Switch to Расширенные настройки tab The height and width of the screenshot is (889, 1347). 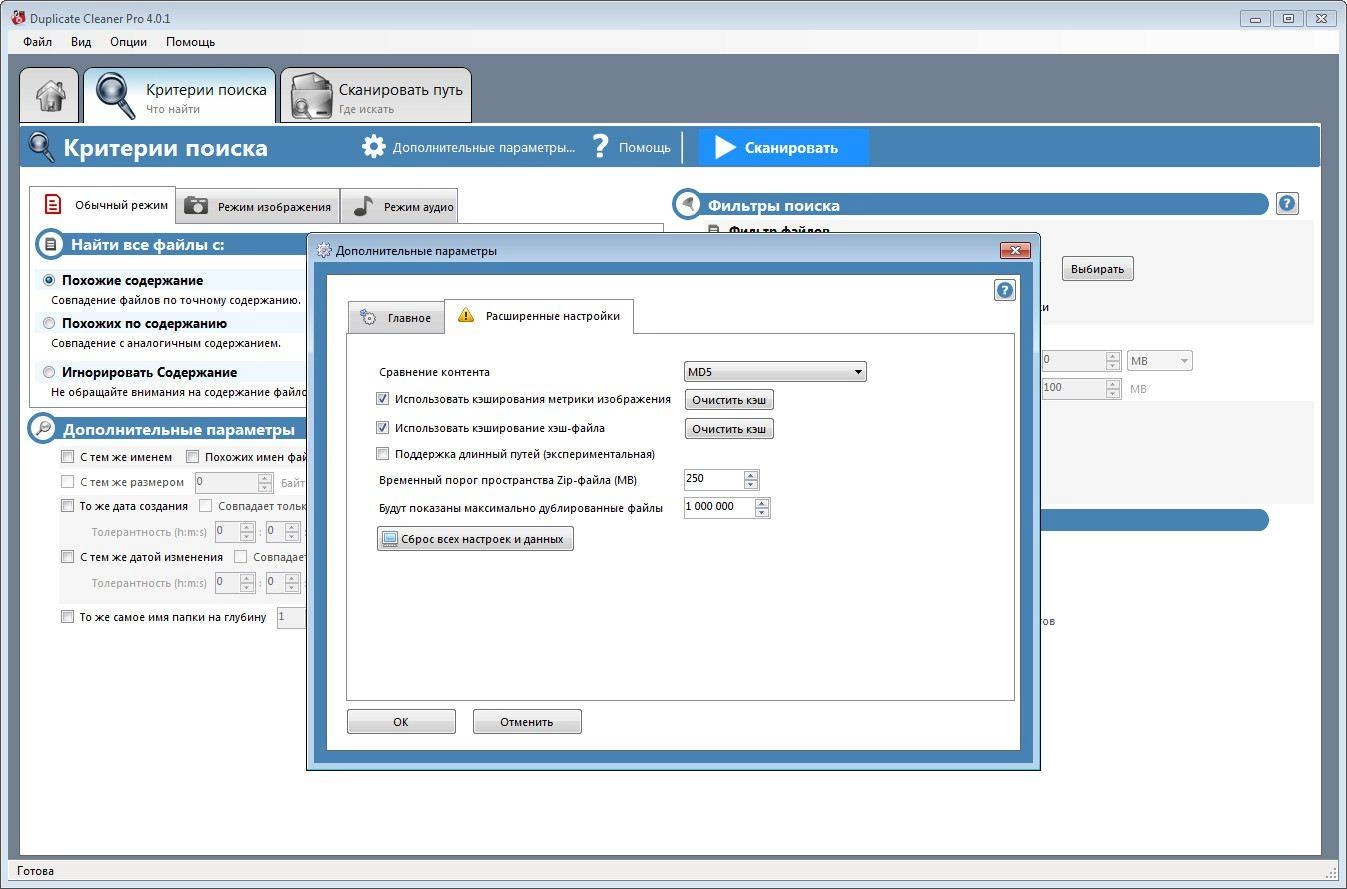coord(539,316)
